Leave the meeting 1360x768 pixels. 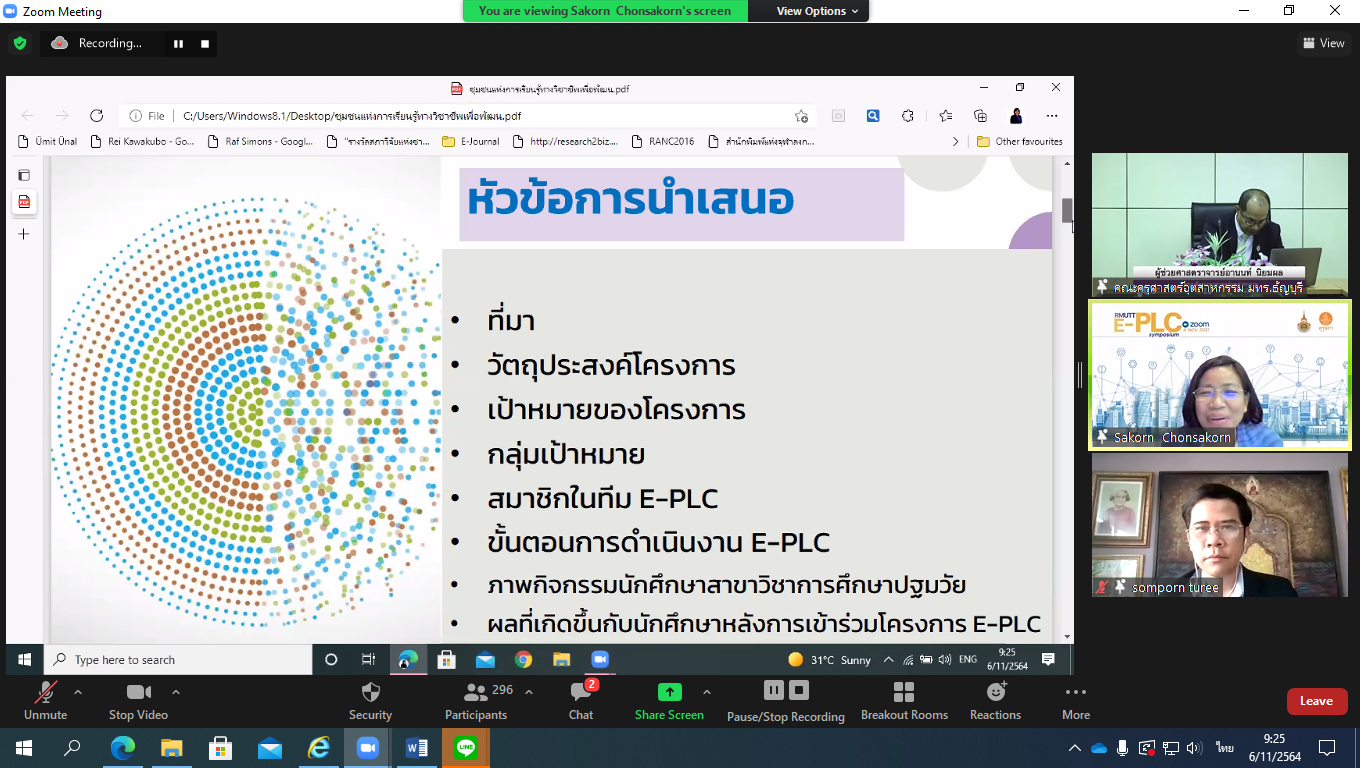1316,701
